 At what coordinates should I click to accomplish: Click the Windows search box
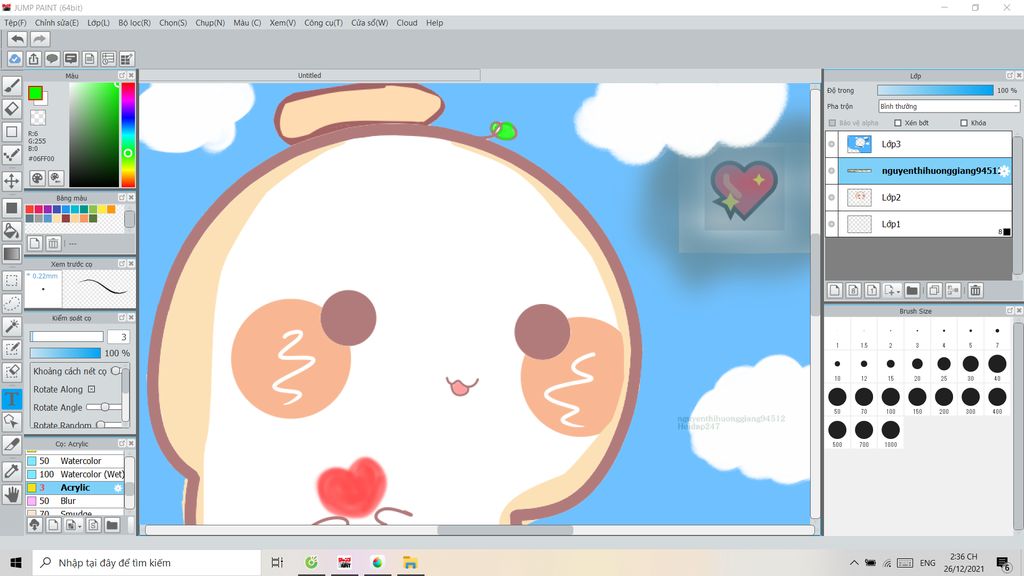pos(146,562)
